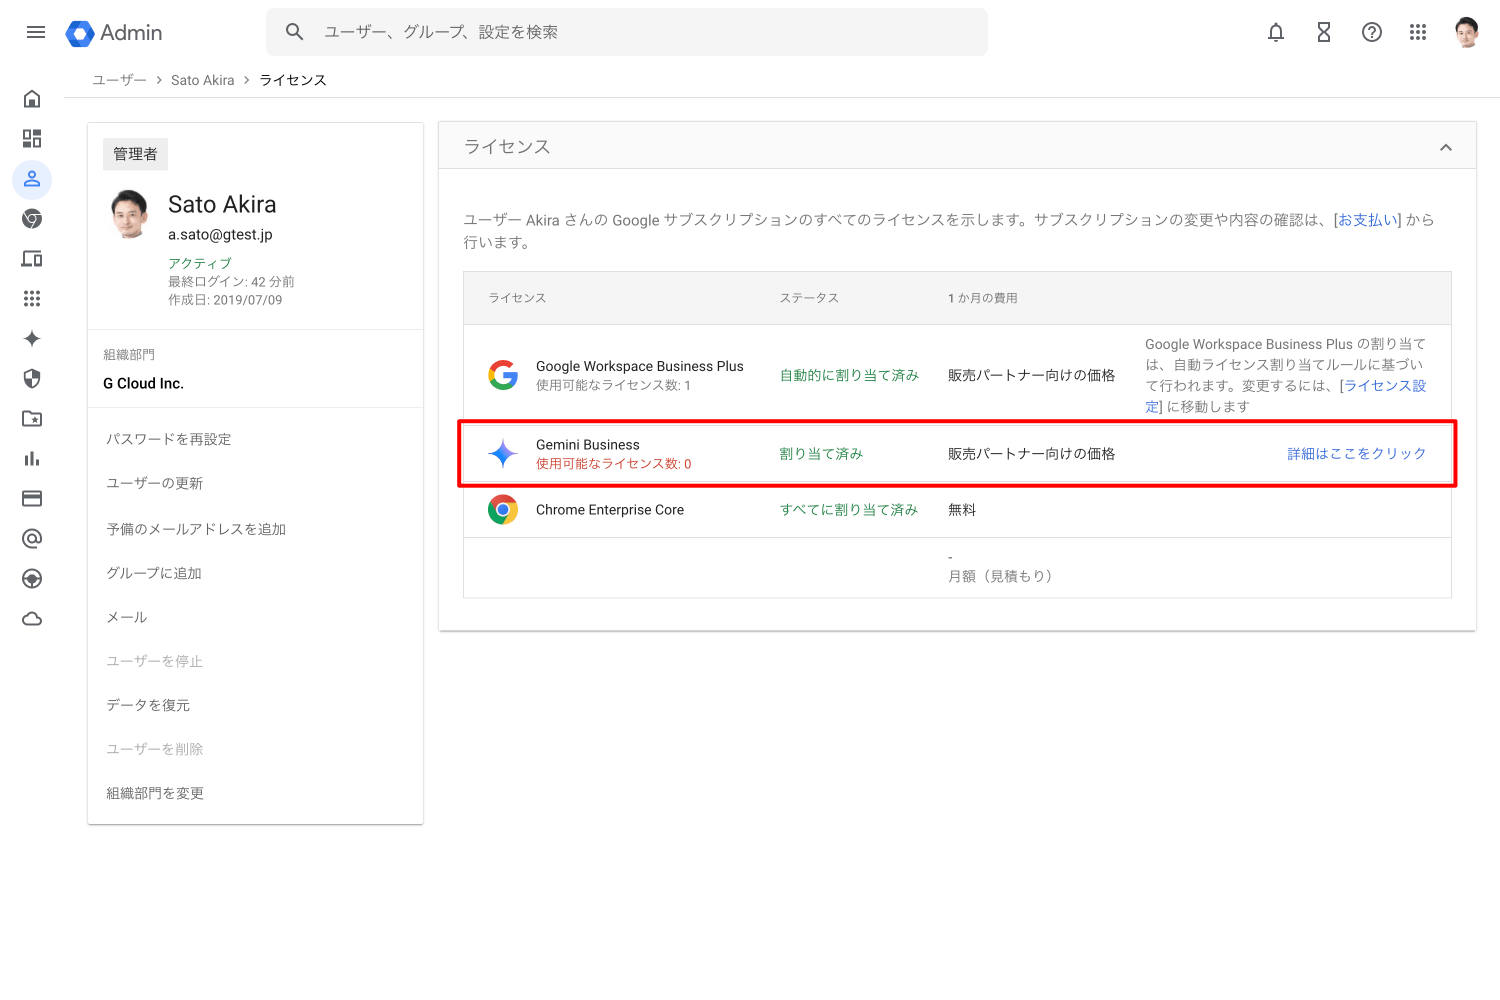The image size is (1500, 1000).
Task: Click the Google Admin logo
Action: (114, 33)
